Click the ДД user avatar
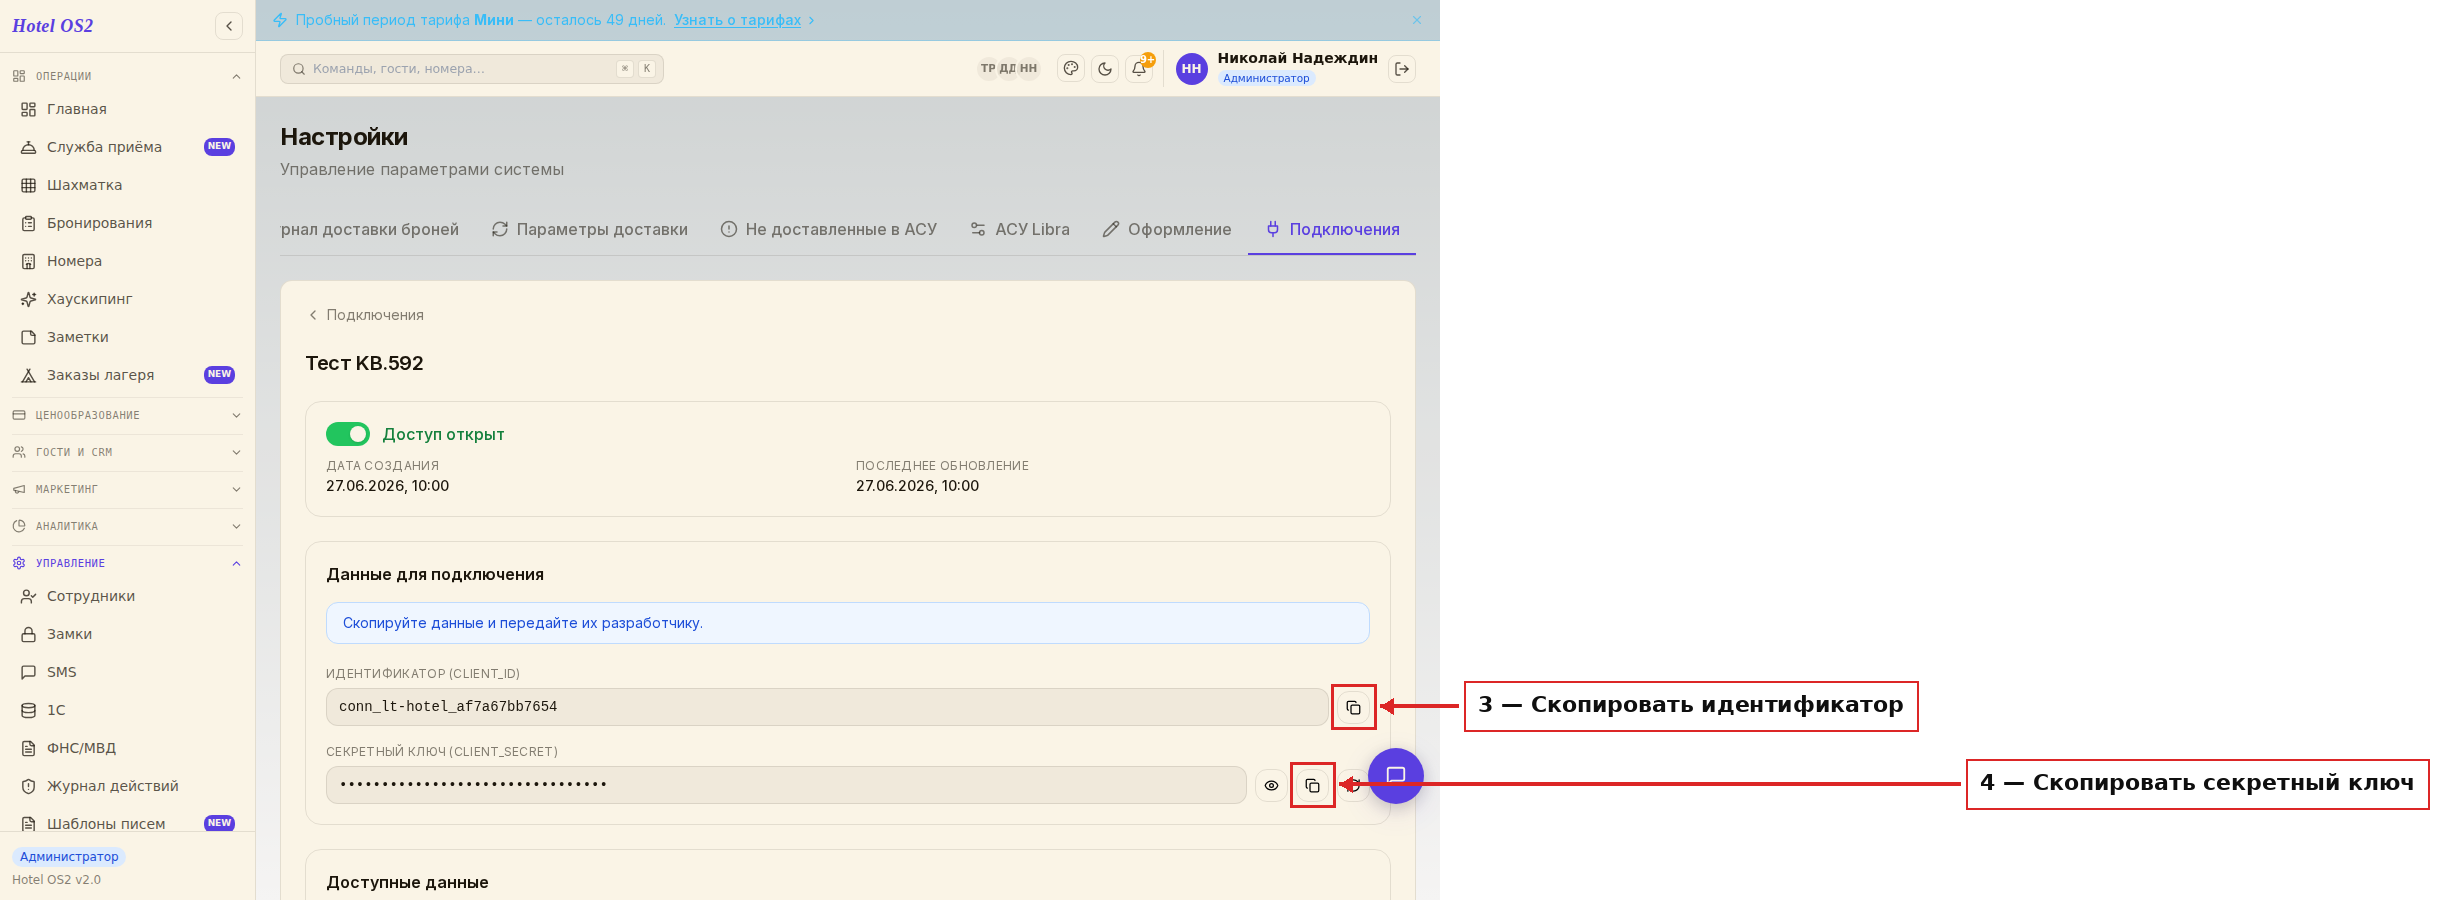Viewport: 2453px width, 900px height. click(x=1008, y=69)
